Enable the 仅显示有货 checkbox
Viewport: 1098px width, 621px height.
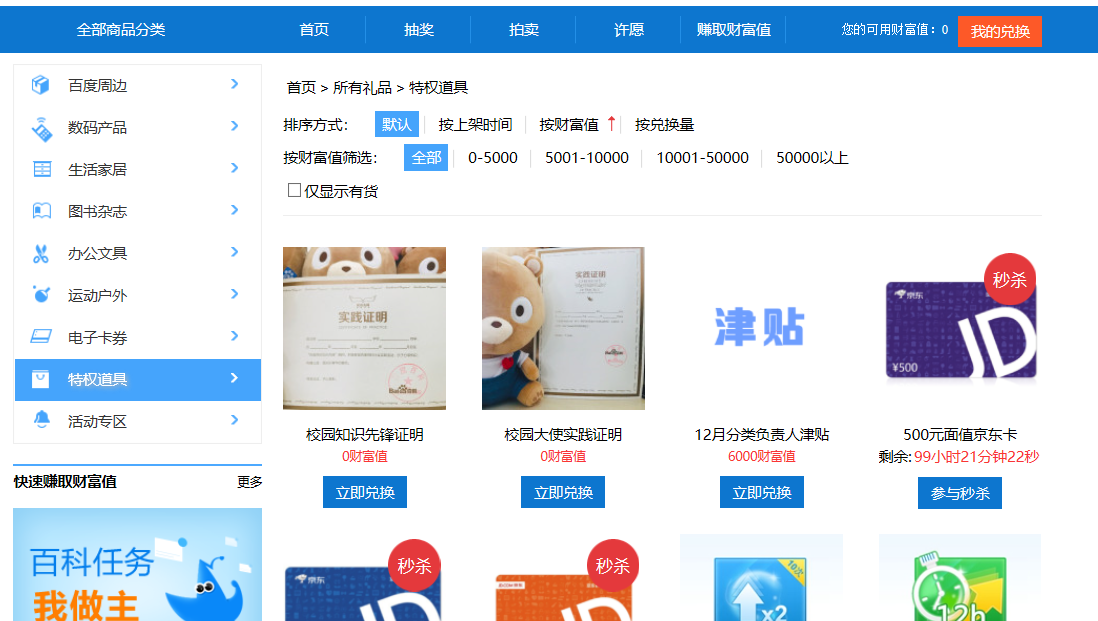pyautogui.click(x=294, y=190)
